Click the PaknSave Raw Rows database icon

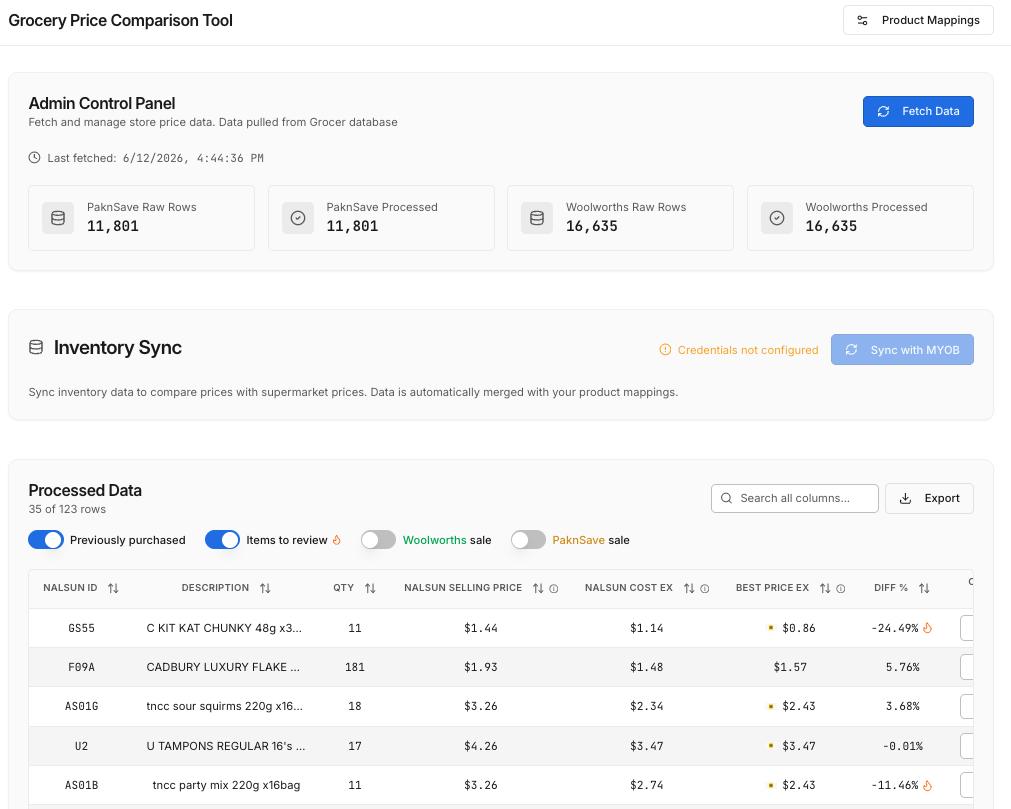click(x=58, y=218)
